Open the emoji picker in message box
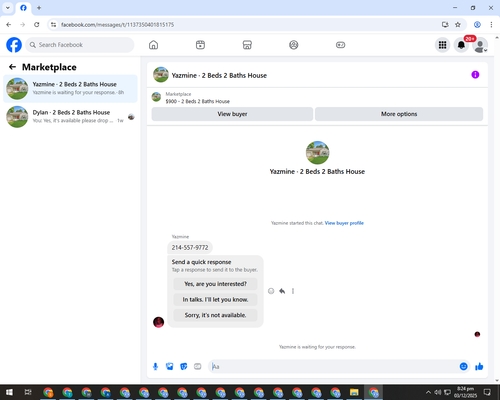This screenshot has width=500, height=400. pos(464,367)
